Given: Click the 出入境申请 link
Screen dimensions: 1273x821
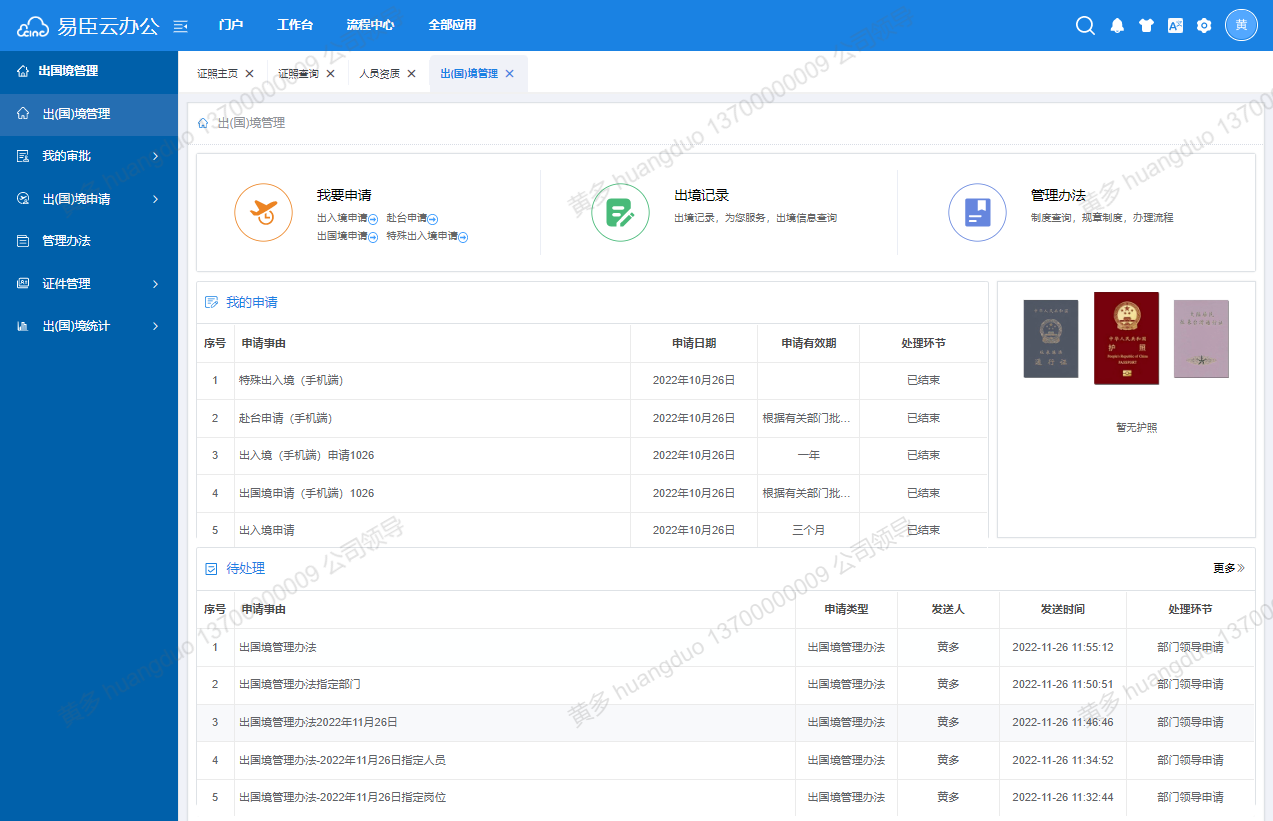Looking at the screenshot, I should [342, 218].
